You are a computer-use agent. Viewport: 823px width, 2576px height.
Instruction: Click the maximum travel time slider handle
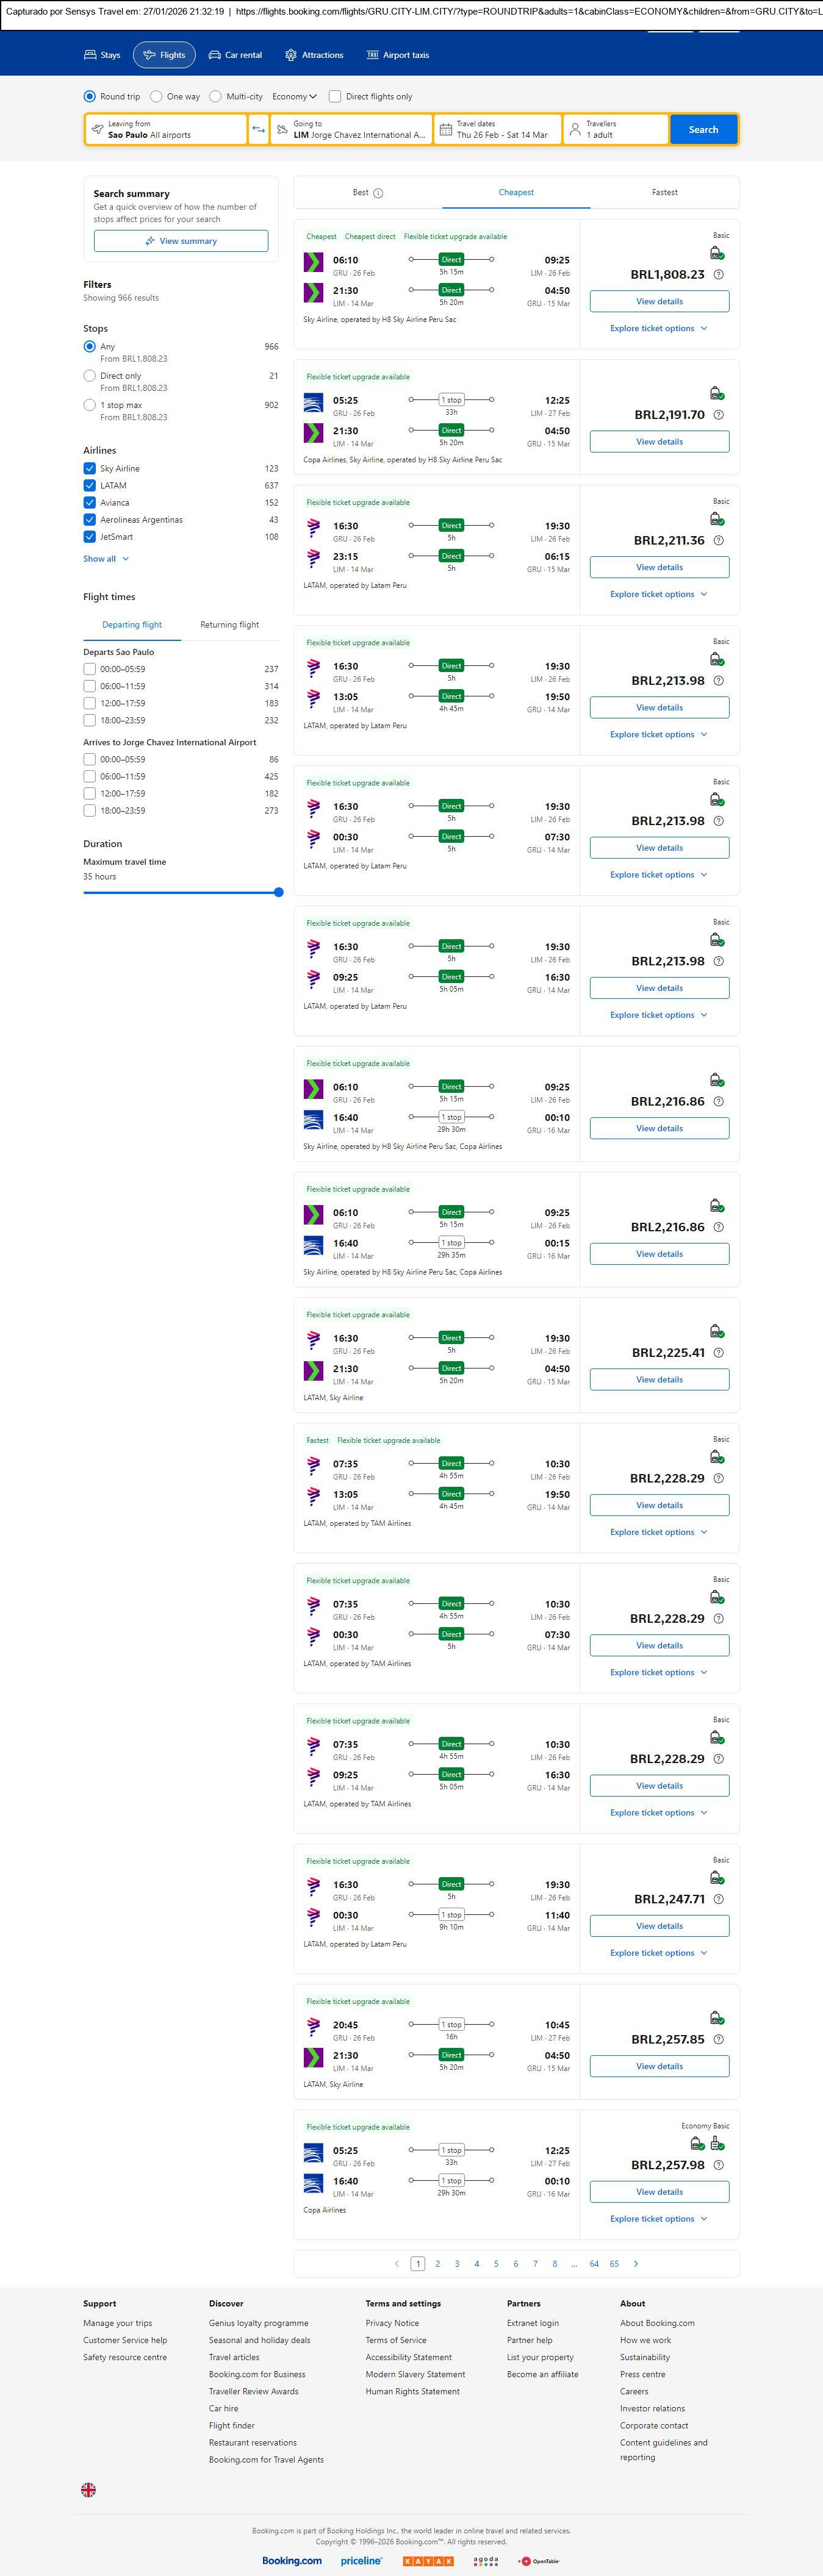[x=279, y=892]
